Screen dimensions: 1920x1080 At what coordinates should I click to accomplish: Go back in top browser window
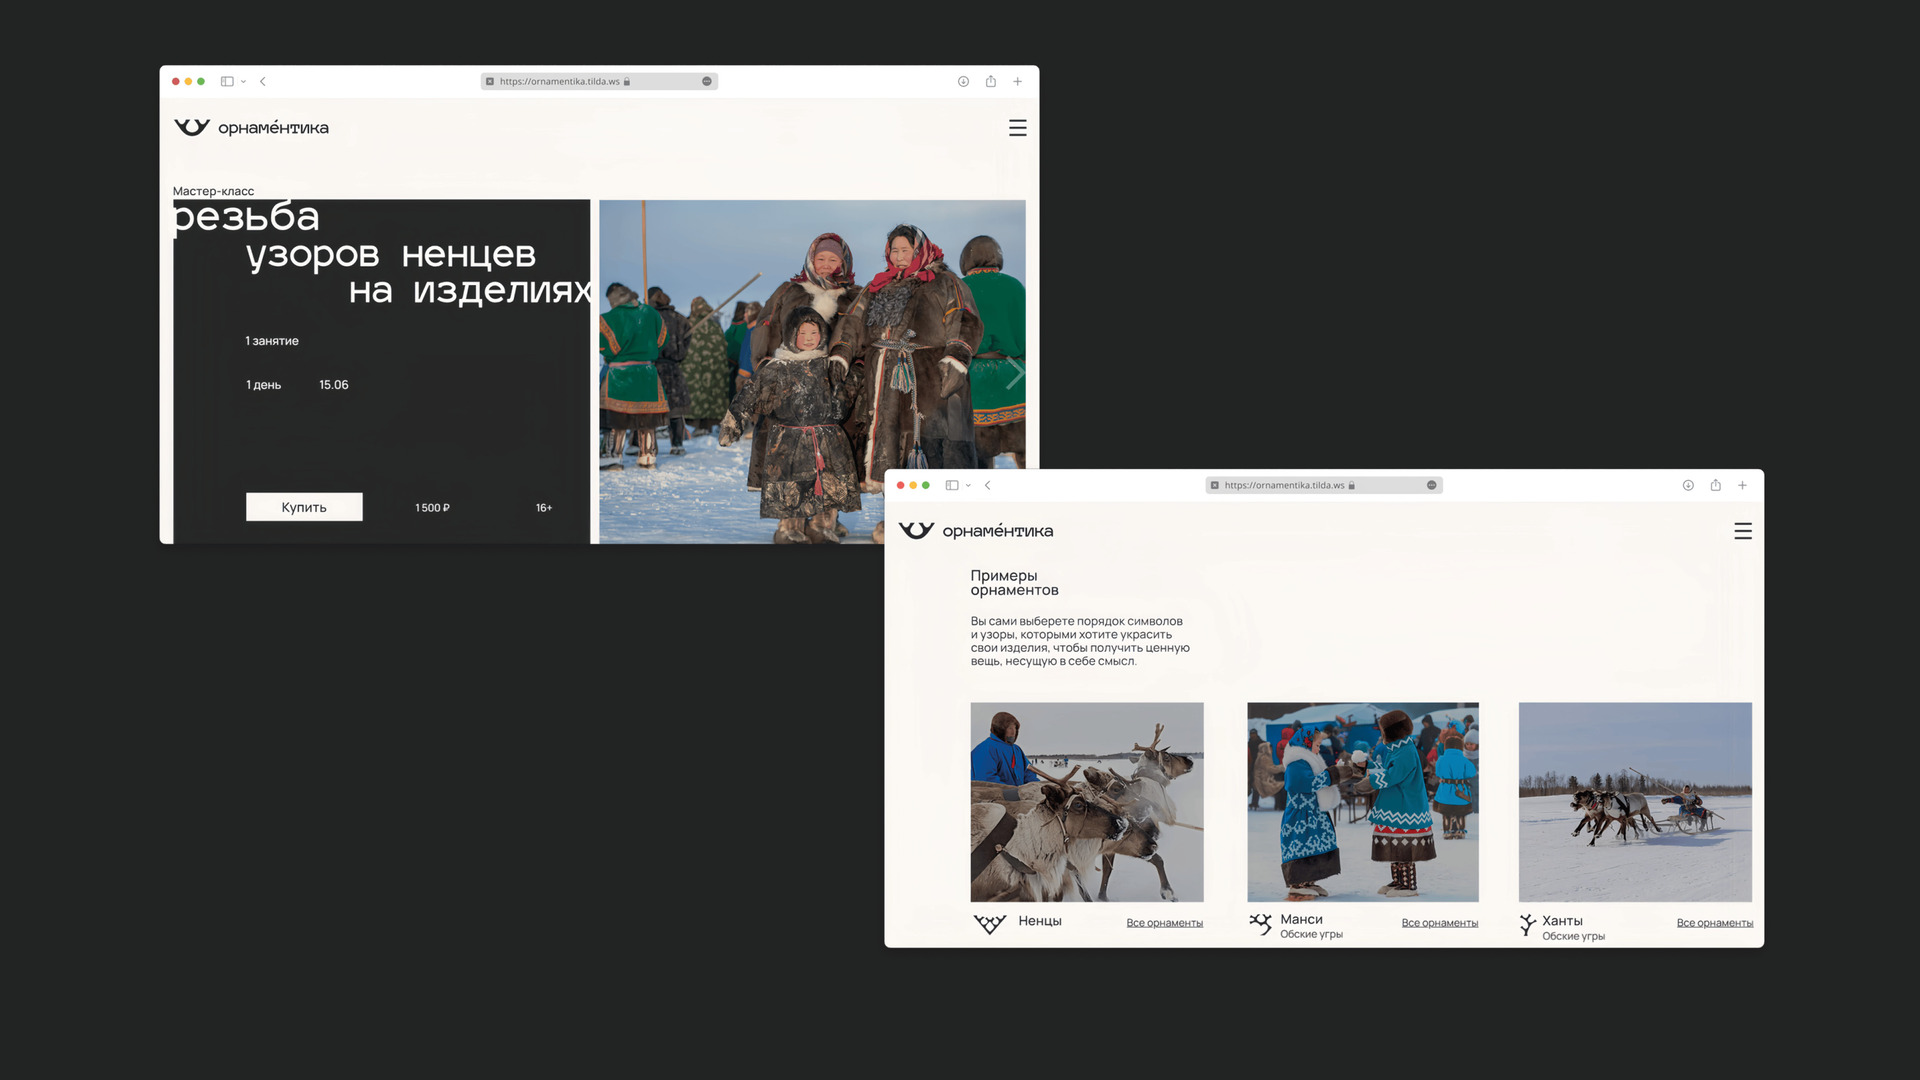[x=263, y=82]
